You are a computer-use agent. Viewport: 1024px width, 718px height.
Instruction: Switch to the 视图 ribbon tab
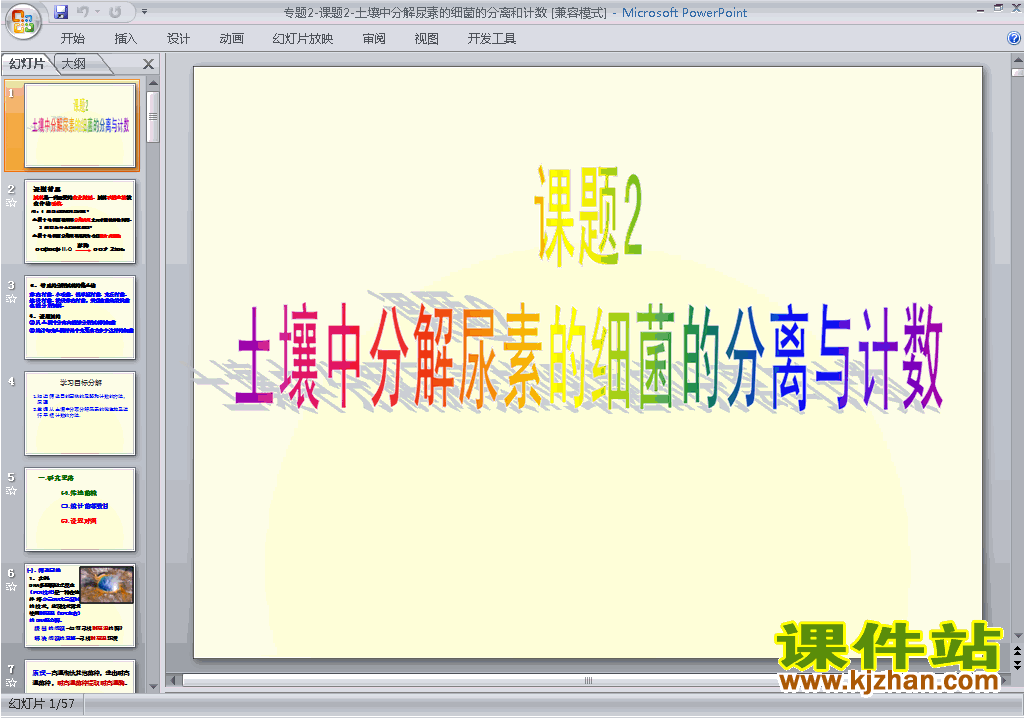click(426, 39)
